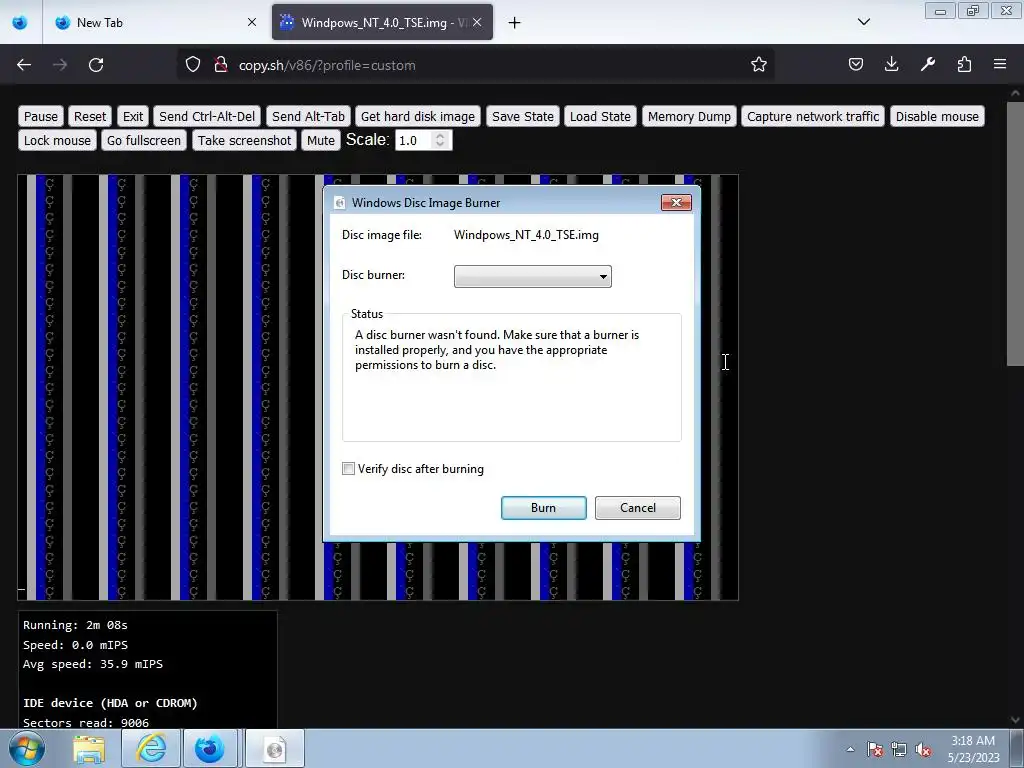The image size is (1024, 768).
Task: Click Send Alt-Tab
Action: pos(308,116)
